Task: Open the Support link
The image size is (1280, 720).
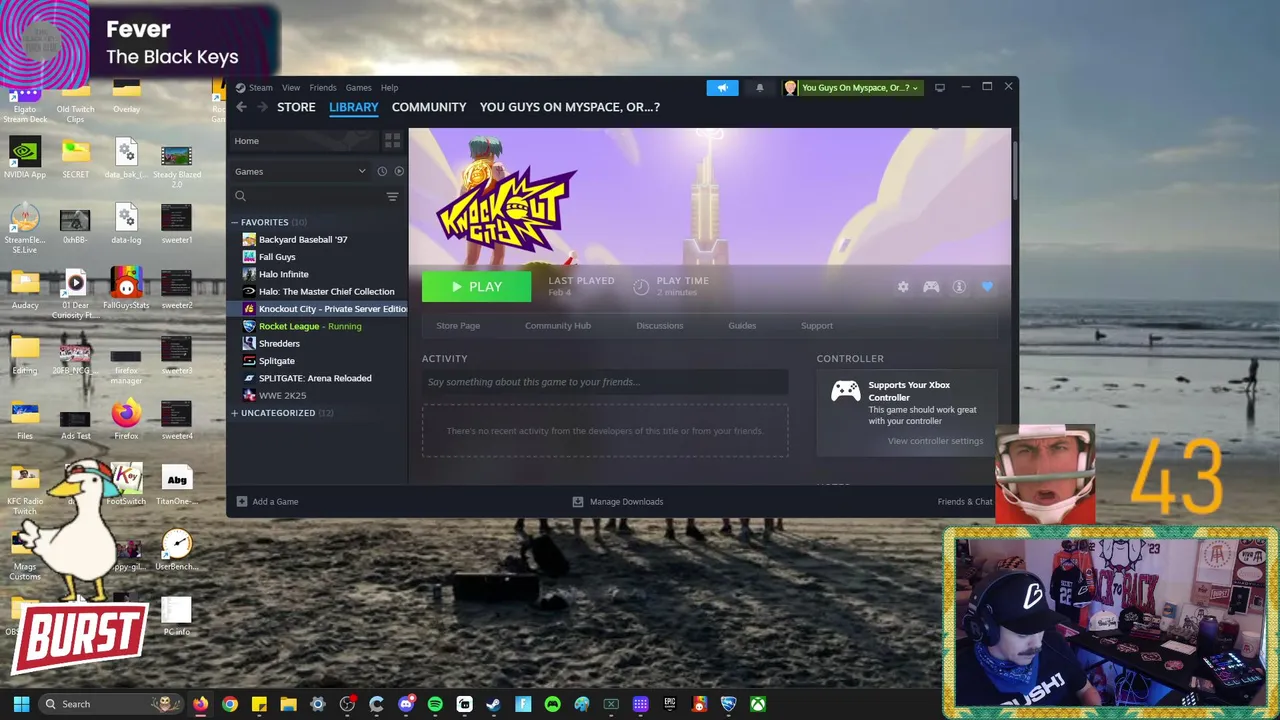Action: [817, 326]
